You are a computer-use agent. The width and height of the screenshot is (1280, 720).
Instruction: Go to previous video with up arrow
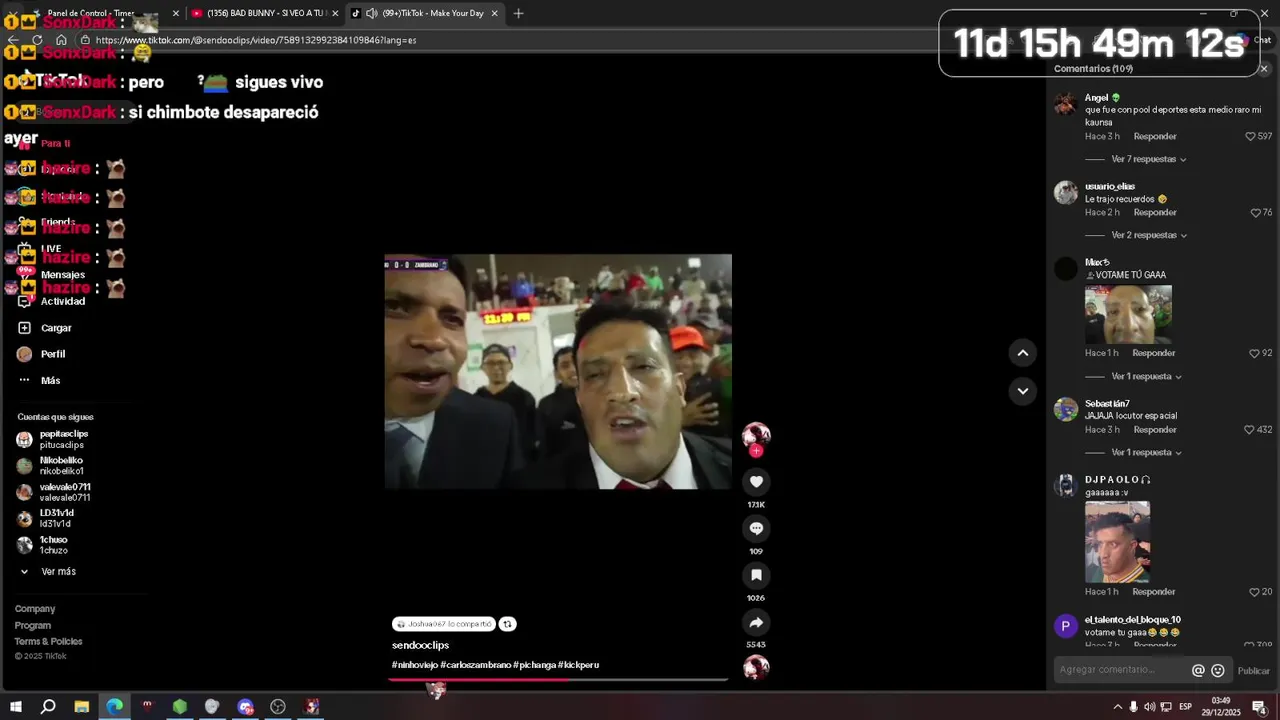click(x=1022, y=352)
